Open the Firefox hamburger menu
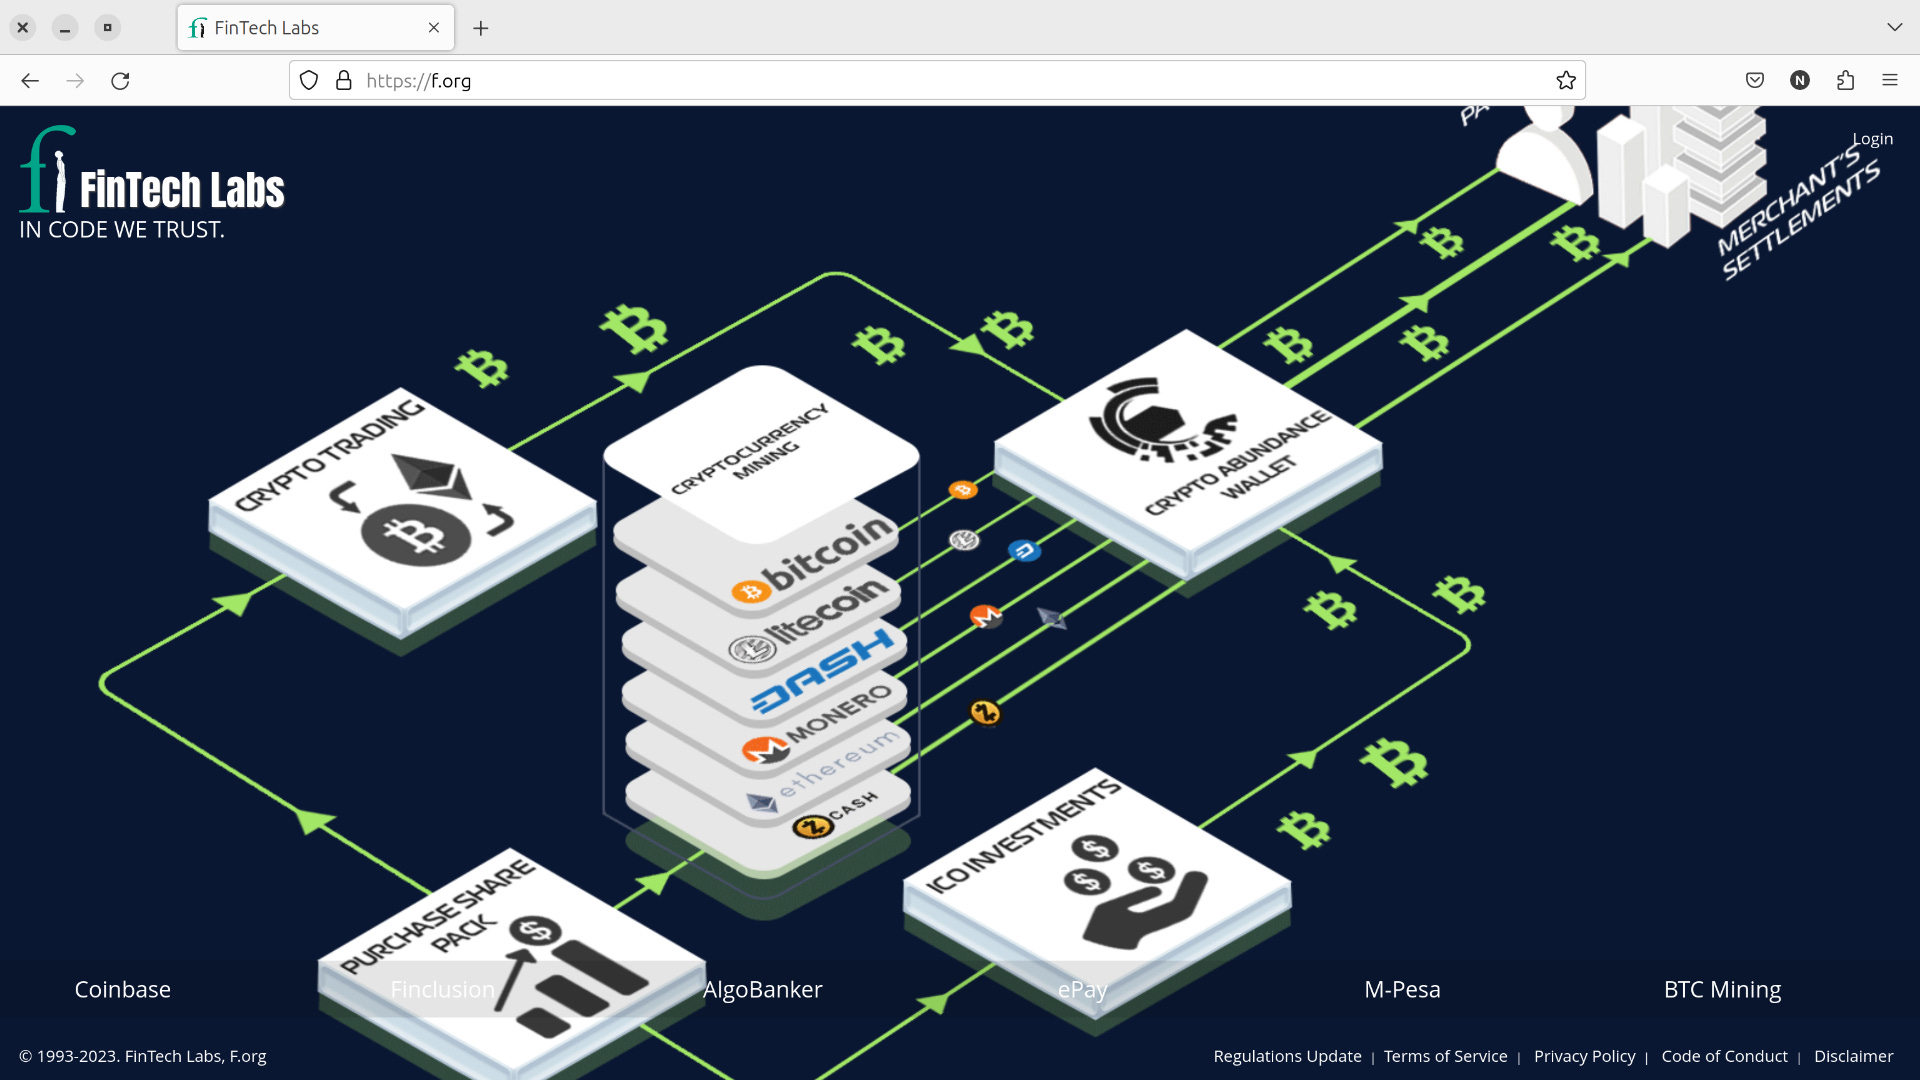This screenshot has height=1080, width=1920. [x=1890, y=81]
